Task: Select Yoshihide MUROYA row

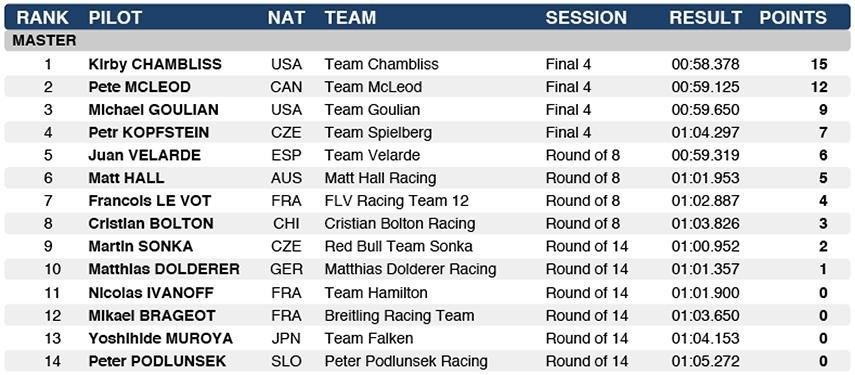Action: coord(428,339)
